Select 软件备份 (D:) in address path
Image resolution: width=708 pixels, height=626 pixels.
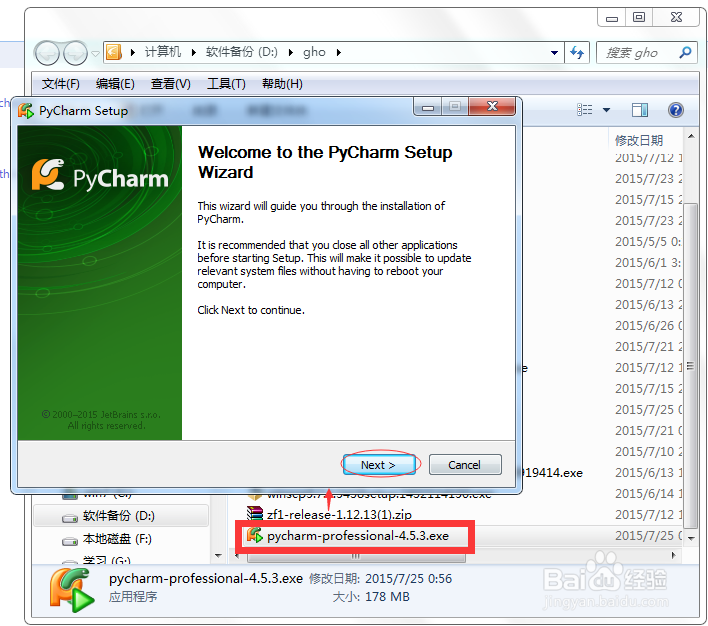pos(242,52)
